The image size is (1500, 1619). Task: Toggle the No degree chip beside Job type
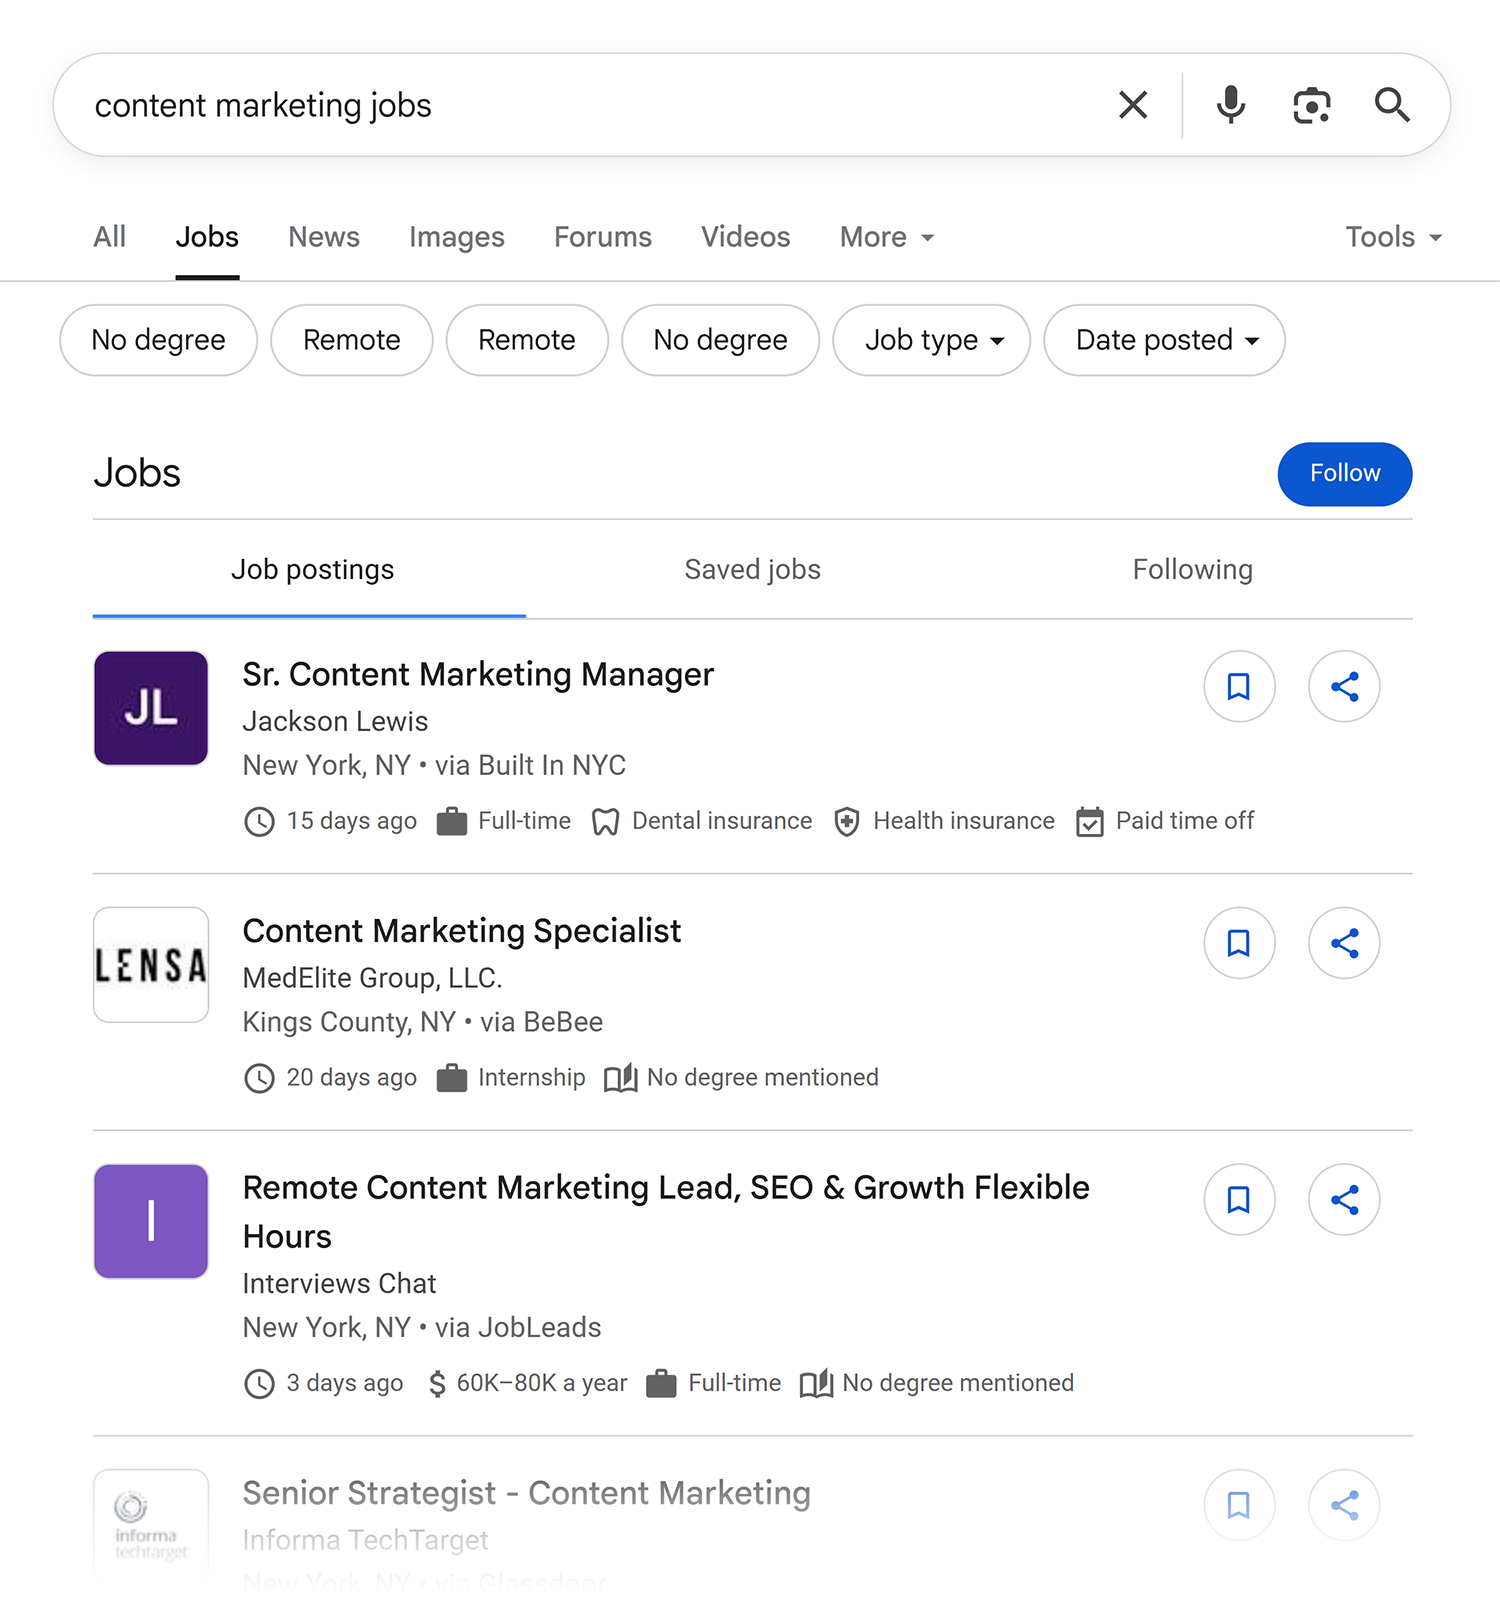point(721,340)
